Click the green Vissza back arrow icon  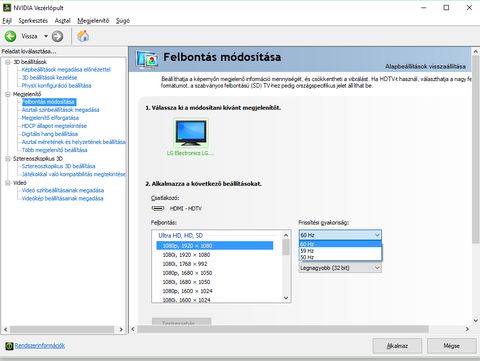[x=10, y=36]
